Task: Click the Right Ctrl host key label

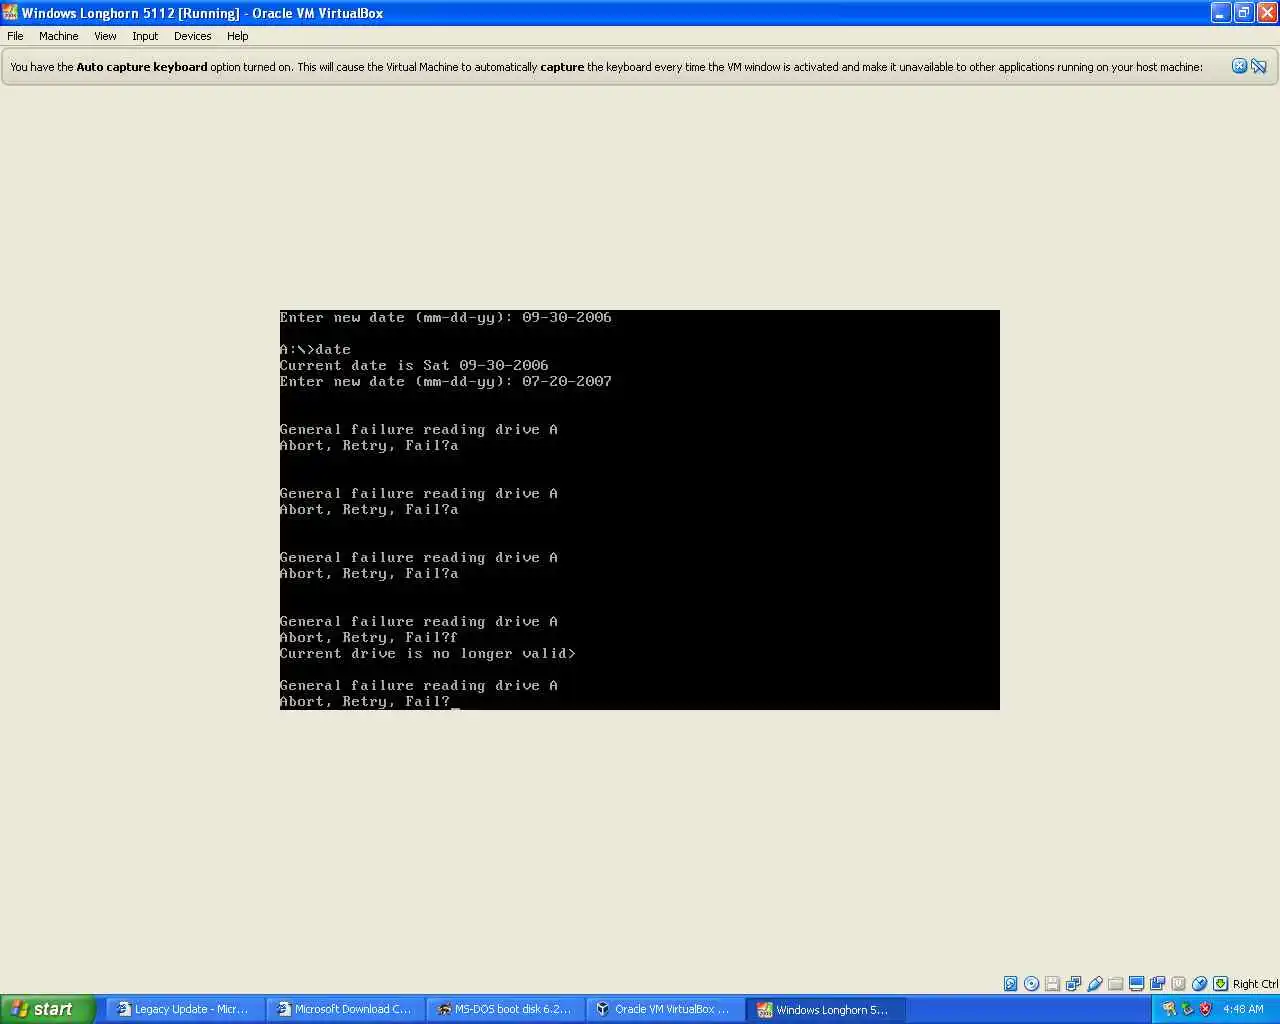Action: coord(1255,984)
